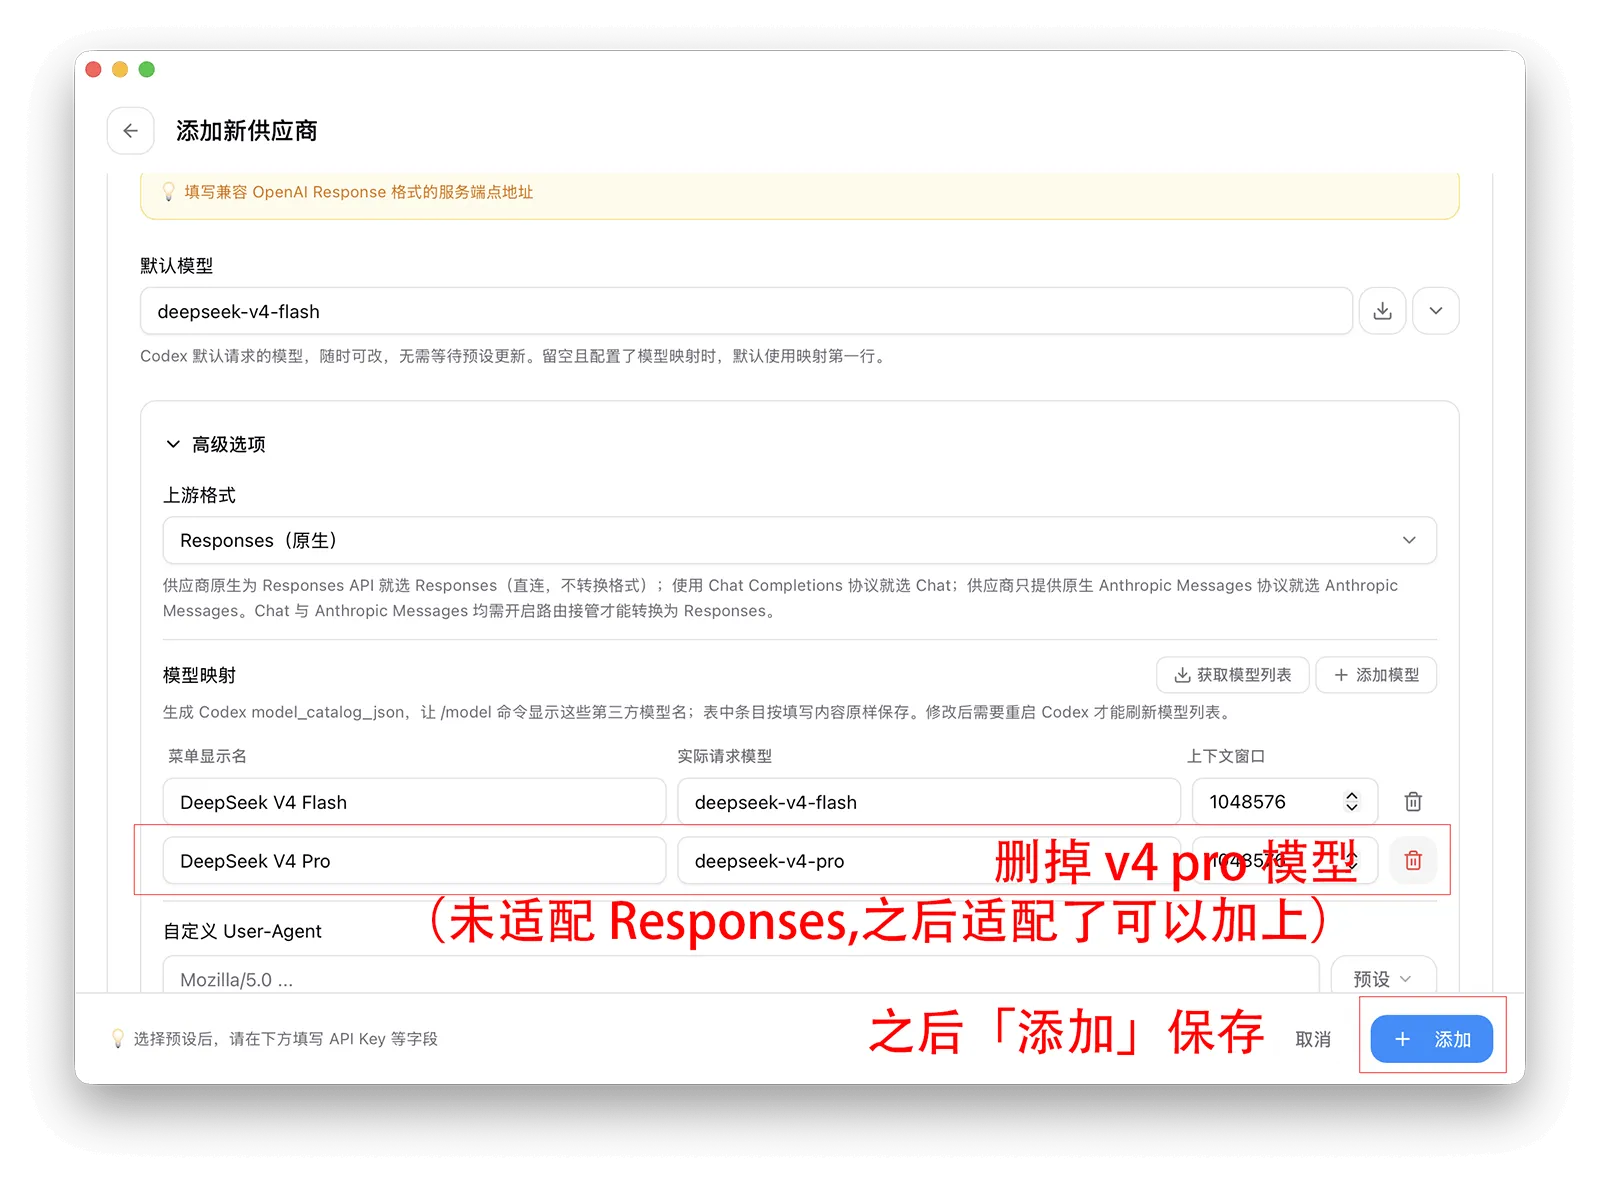The image size is (1600, 1183).
Task: Adjust context window stepper for V4 Flash
Action: pos(1352,802)
